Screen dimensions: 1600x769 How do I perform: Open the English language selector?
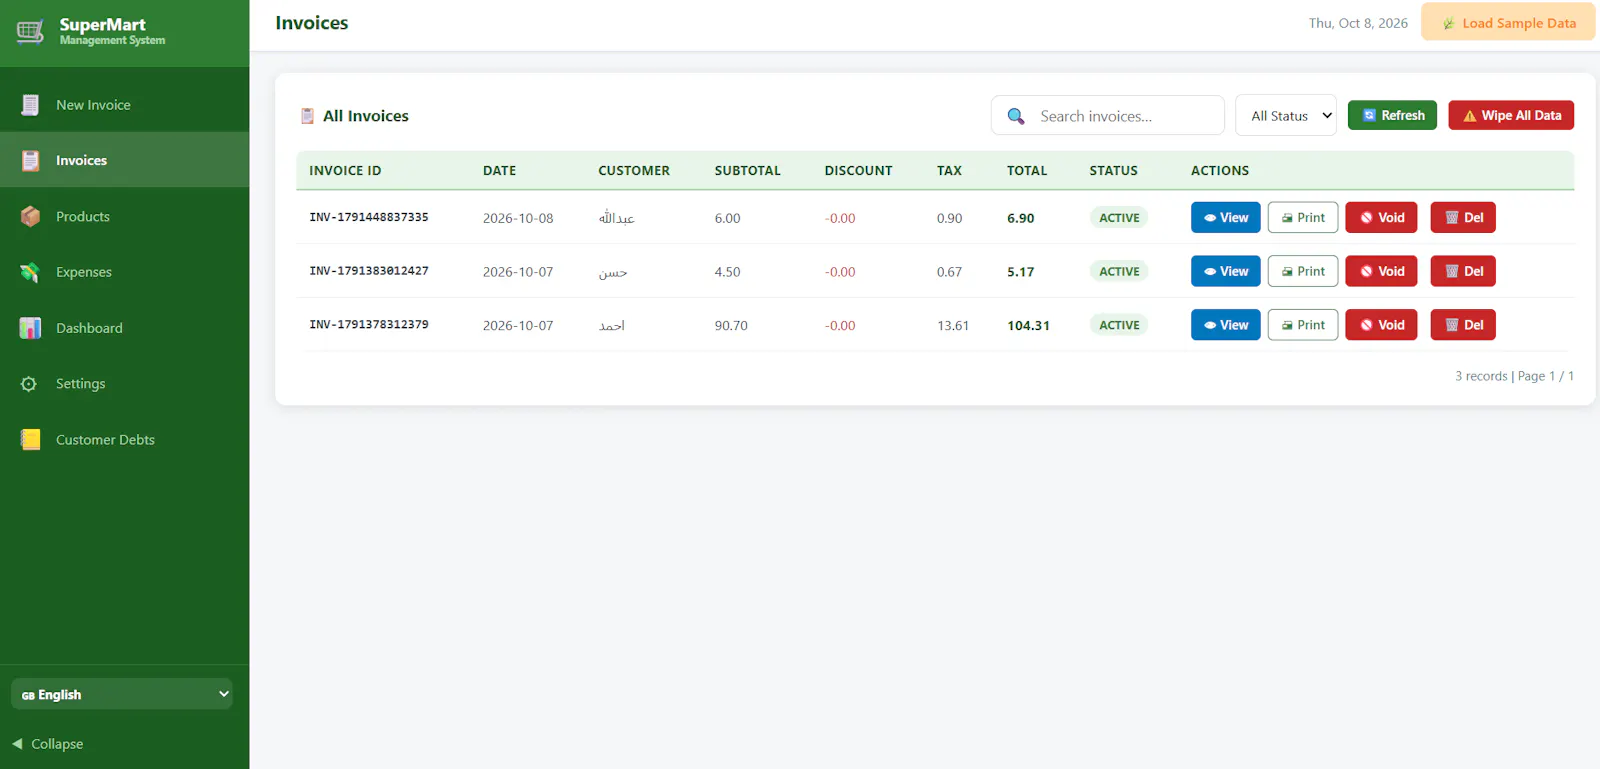pyautogui.click(x=122, y=694)
